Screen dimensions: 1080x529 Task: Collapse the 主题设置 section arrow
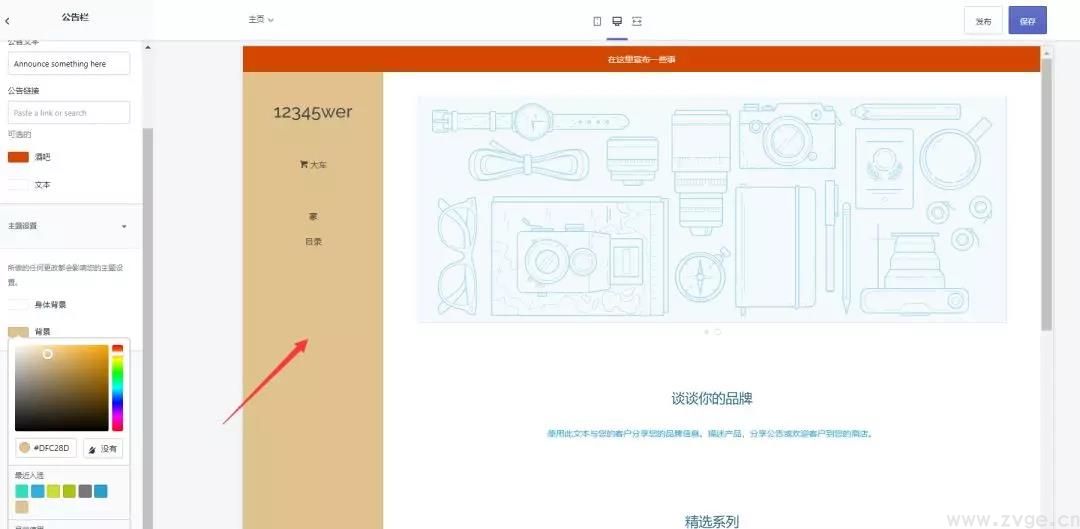pos(124,227)
